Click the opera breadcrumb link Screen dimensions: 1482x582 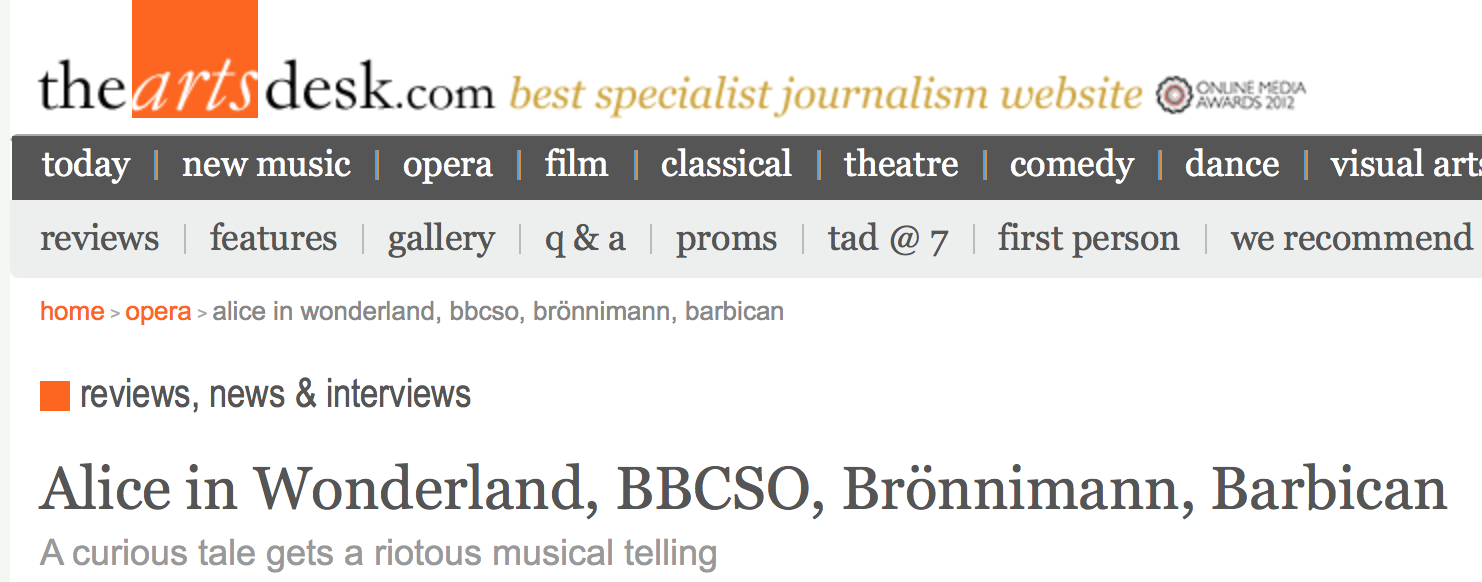[158, 313]
